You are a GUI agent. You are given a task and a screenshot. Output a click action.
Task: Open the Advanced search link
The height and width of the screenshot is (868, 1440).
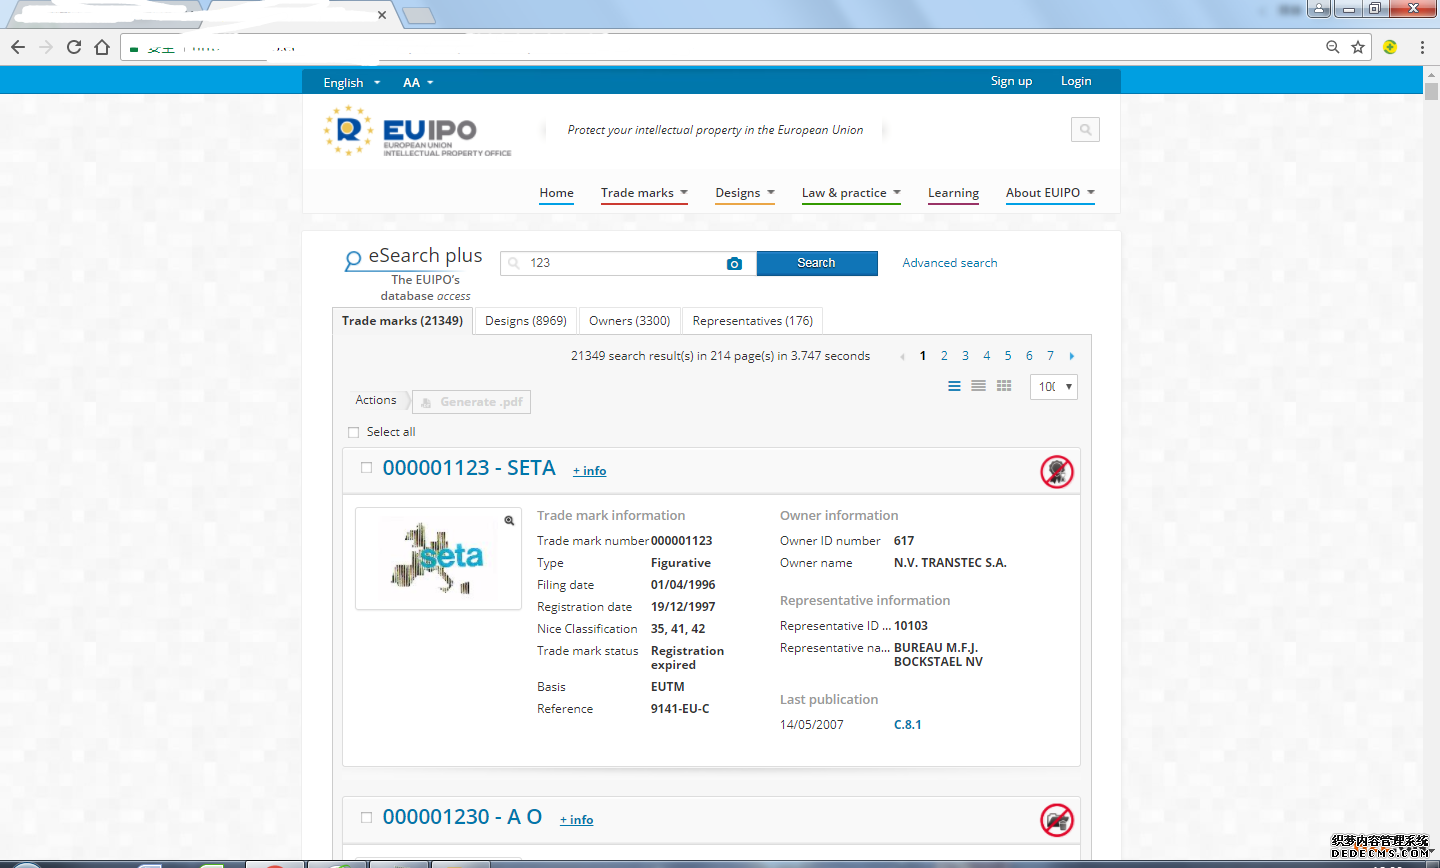coord(949,263)
